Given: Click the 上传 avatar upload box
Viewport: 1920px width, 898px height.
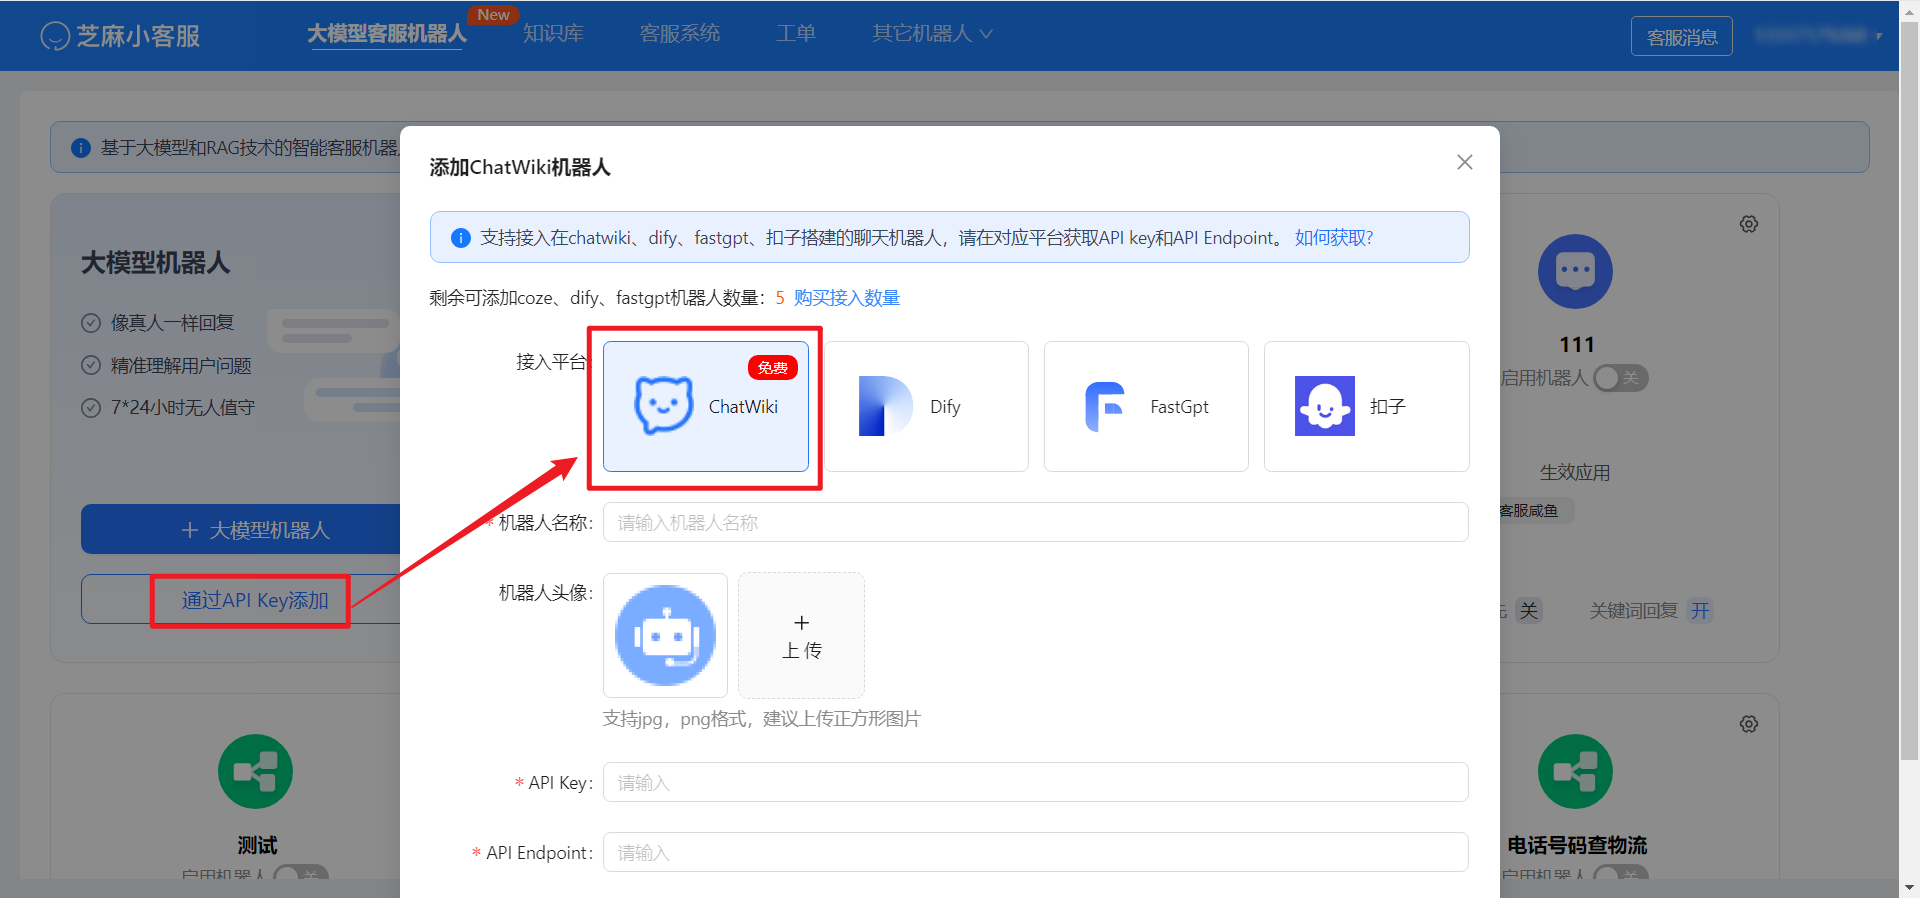Looking at the screenshot, I should pos(801,635).
